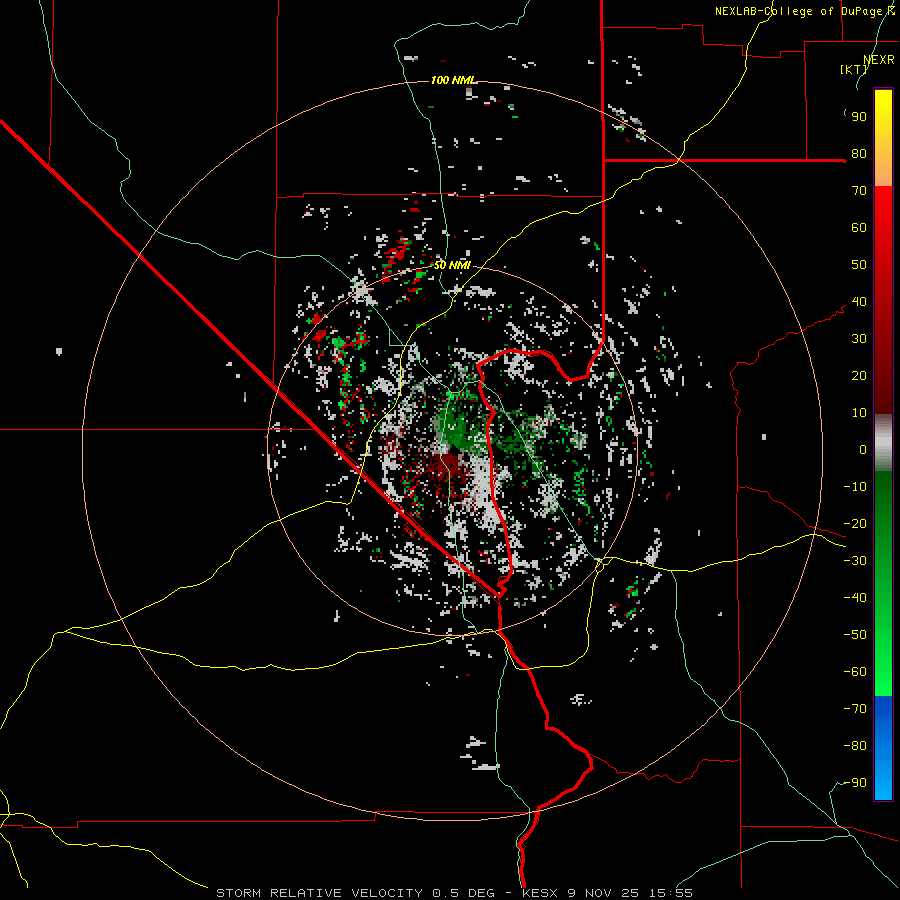Click the gray zero-velocity segment of color bar

(x=883, y=443)
